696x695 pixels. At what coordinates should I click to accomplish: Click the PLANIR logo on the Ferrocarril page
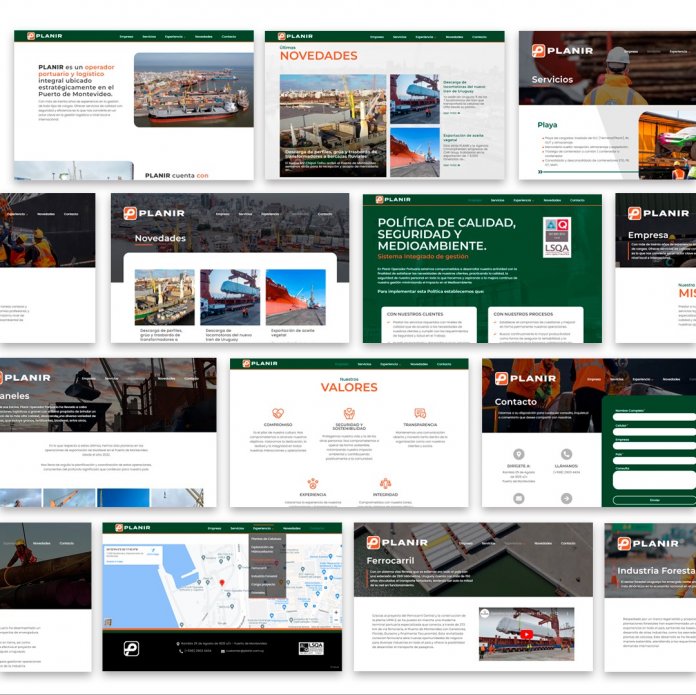[397, 542]
